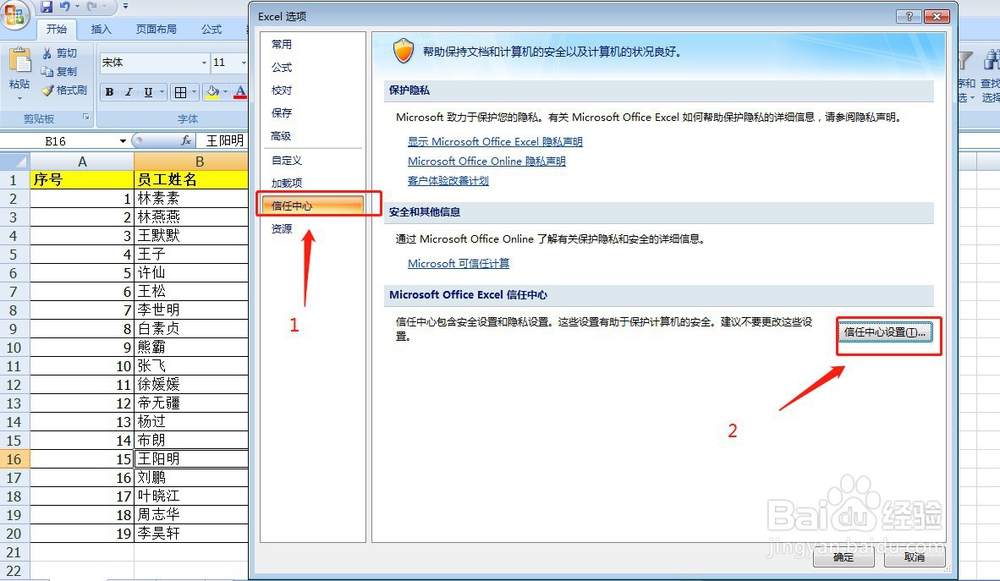1000x581 pixels.
Task: Customize the quick access toolbar
Action: click(126, 7)
